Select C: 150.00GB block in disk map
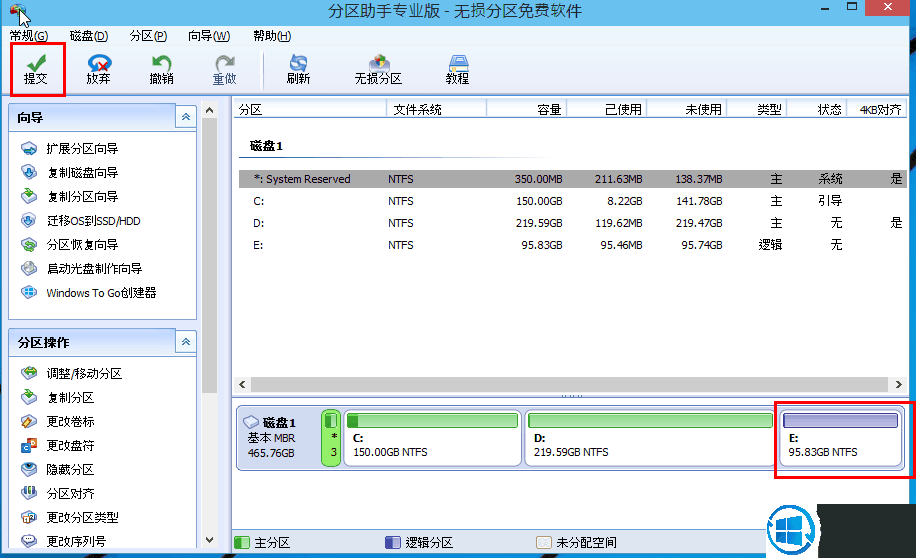Screen dimensions: 916x558 [x=432, y=438]
